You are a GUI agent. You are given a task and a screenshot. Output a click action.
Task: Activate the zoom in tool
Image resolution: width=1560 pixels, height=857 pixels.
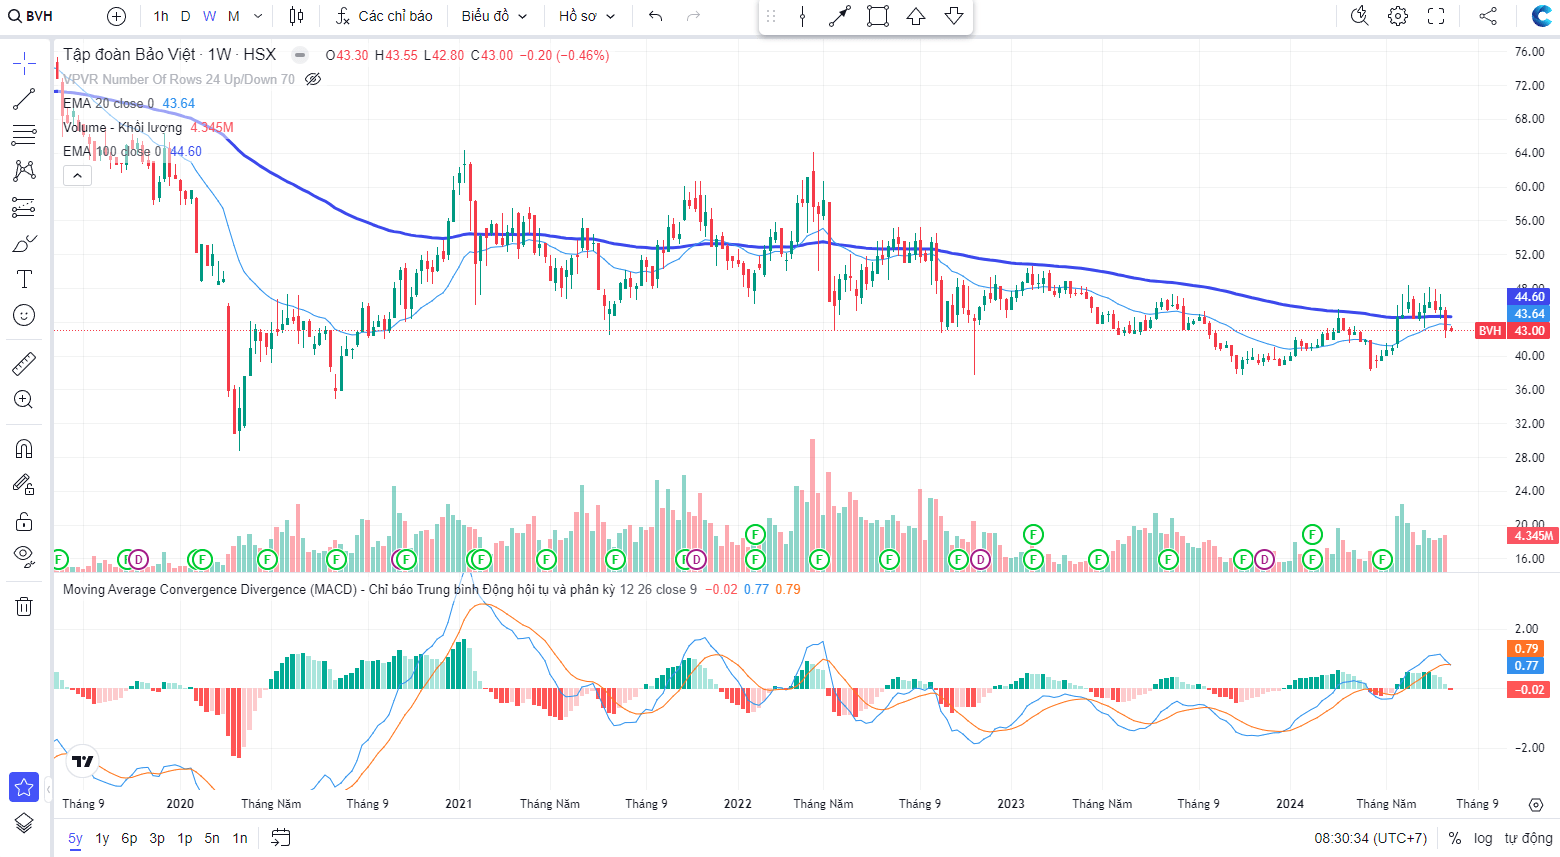tap(24, 399)
